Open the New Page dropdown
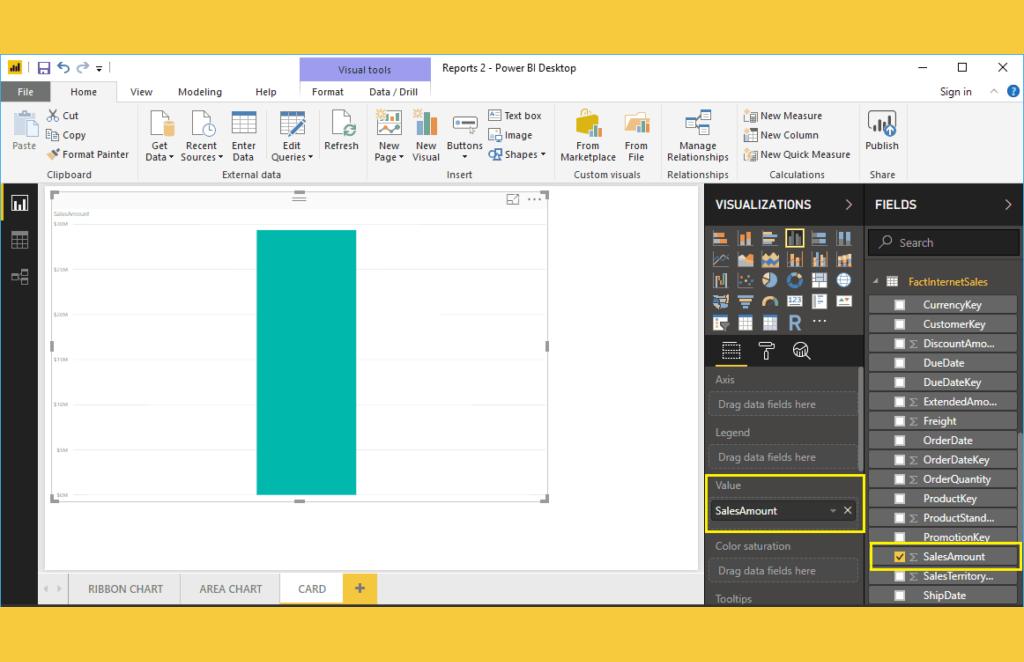The height and width of the screenshot is (662, 1024). tap(389, 136)
